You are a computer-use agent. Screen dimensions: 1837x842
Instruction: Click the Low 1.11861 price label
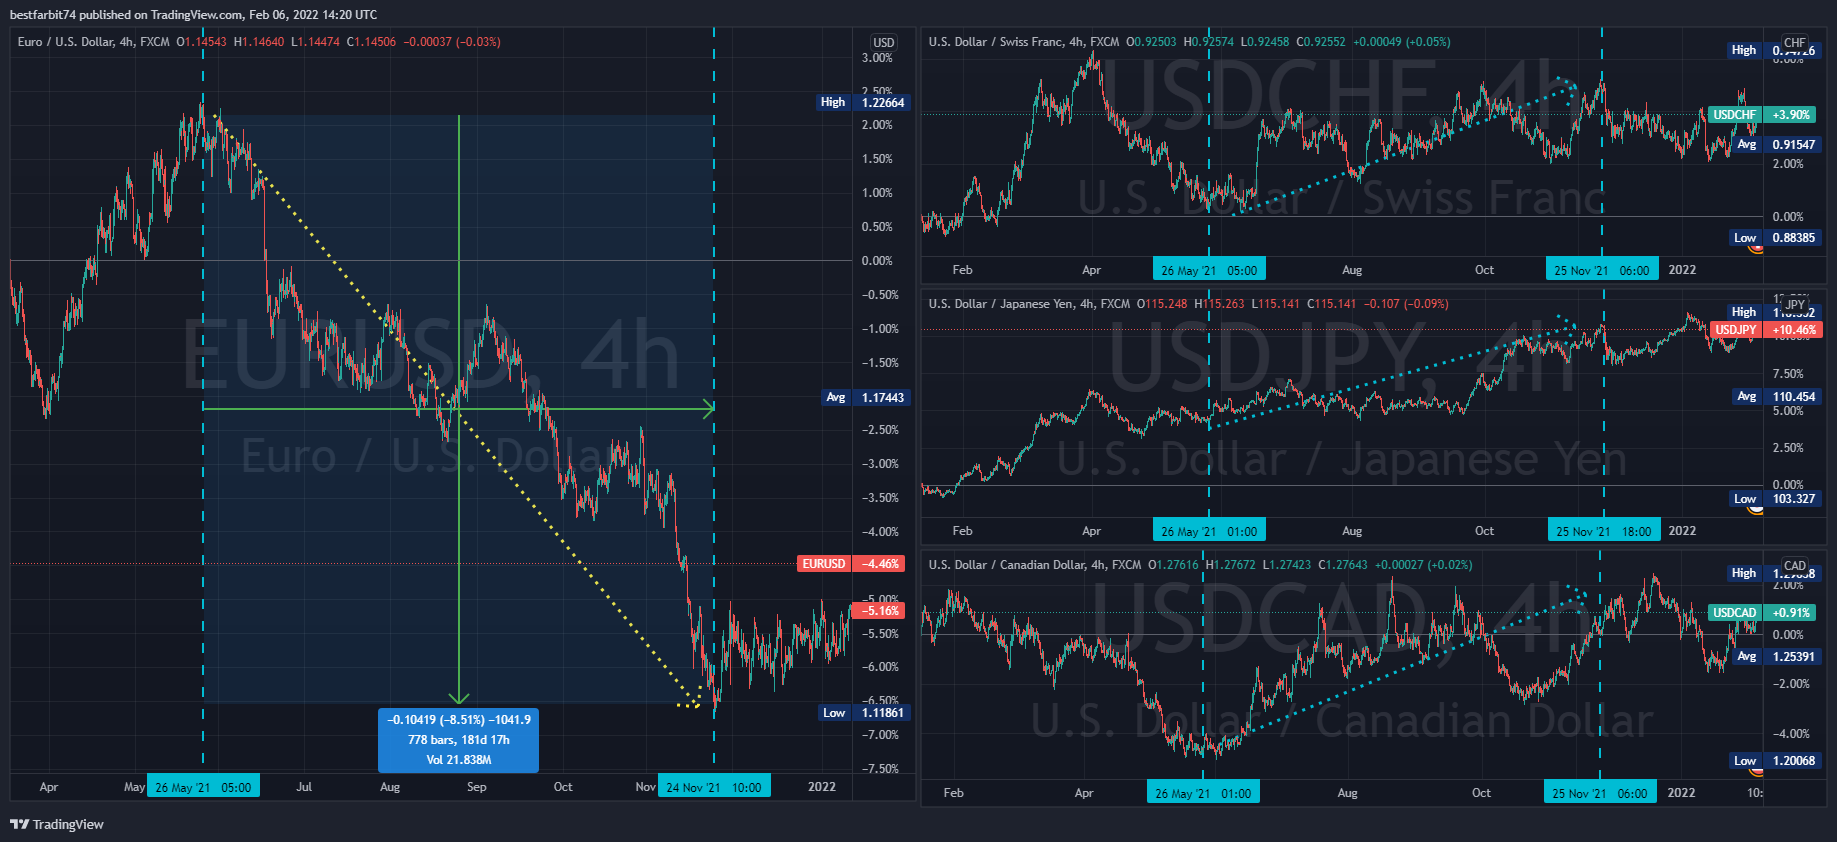point(864,713)
